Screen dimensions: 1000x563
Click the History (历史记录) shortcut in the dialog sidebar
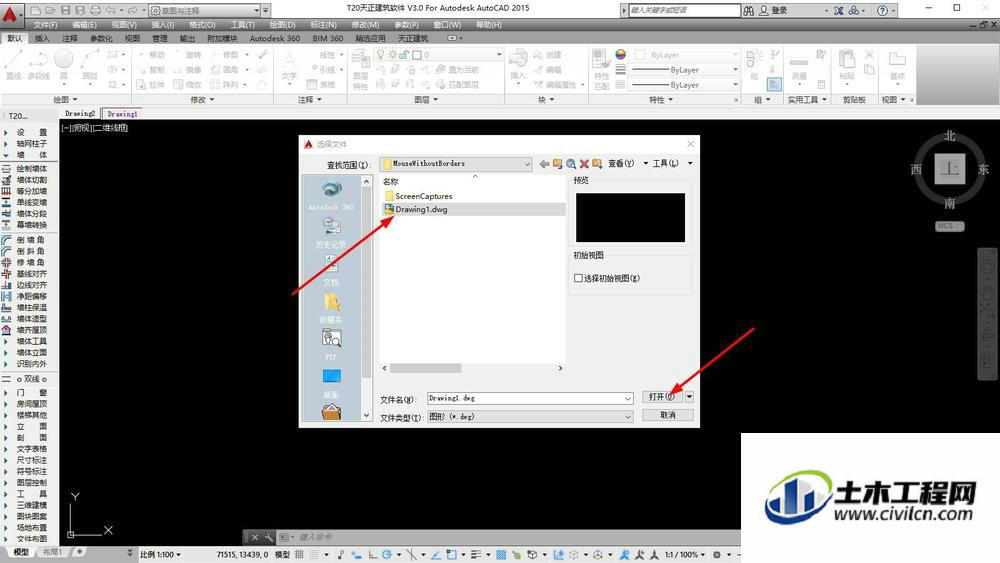331,233
